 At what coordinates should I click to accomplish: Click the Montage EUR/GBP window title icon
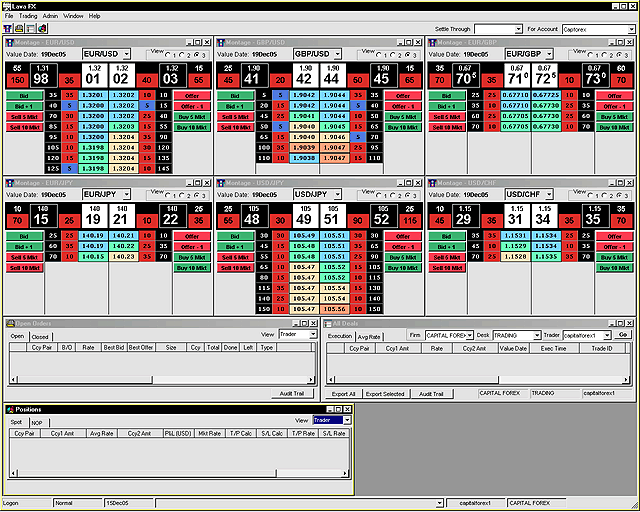click(432, 42)
